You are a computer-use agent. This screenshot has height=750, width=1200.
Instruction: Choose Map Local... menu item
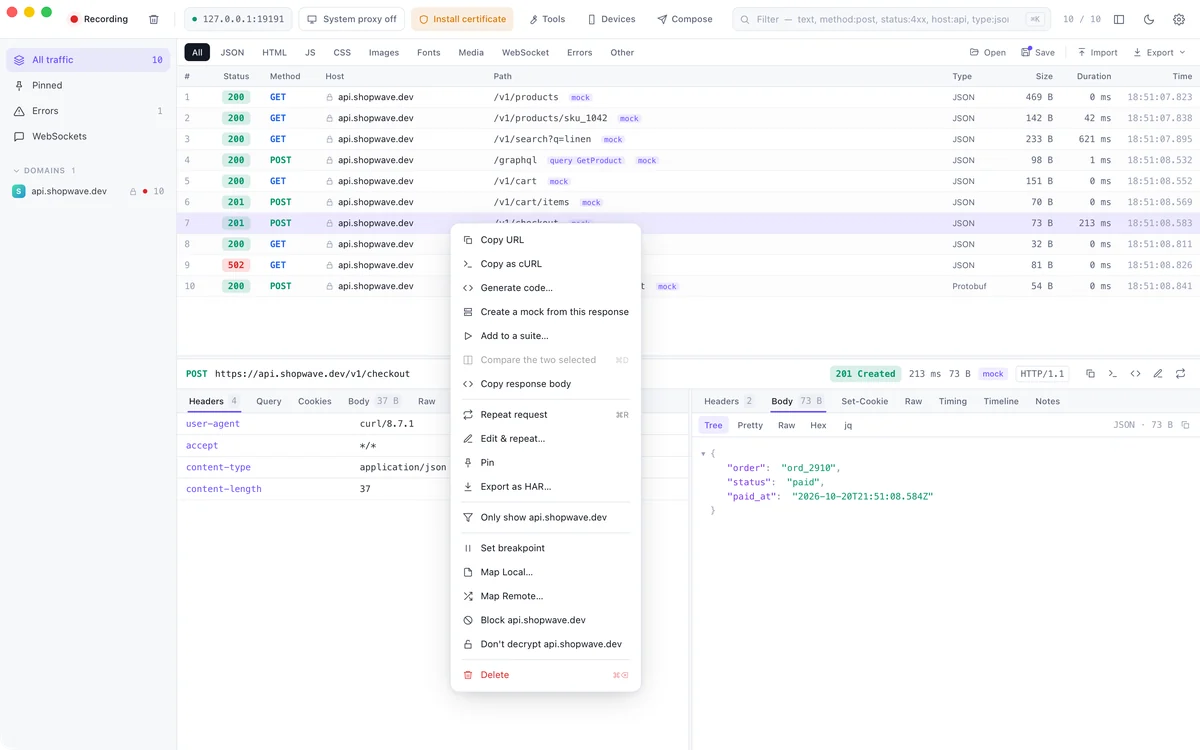pos(546,572)
